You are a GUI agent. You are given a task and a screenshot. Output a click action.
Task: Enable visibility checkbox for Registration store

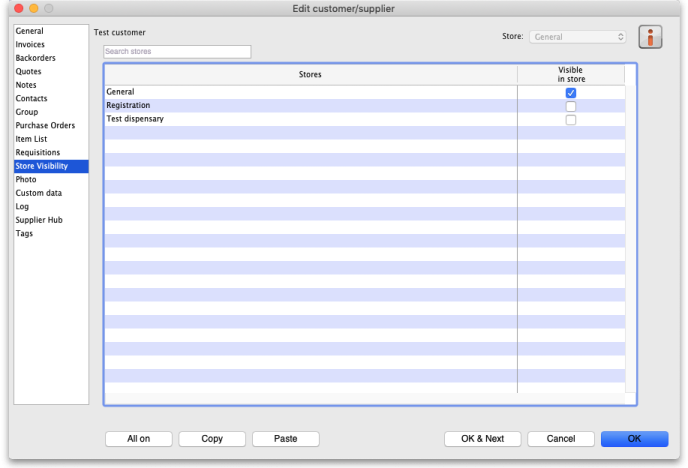(571, 106)
